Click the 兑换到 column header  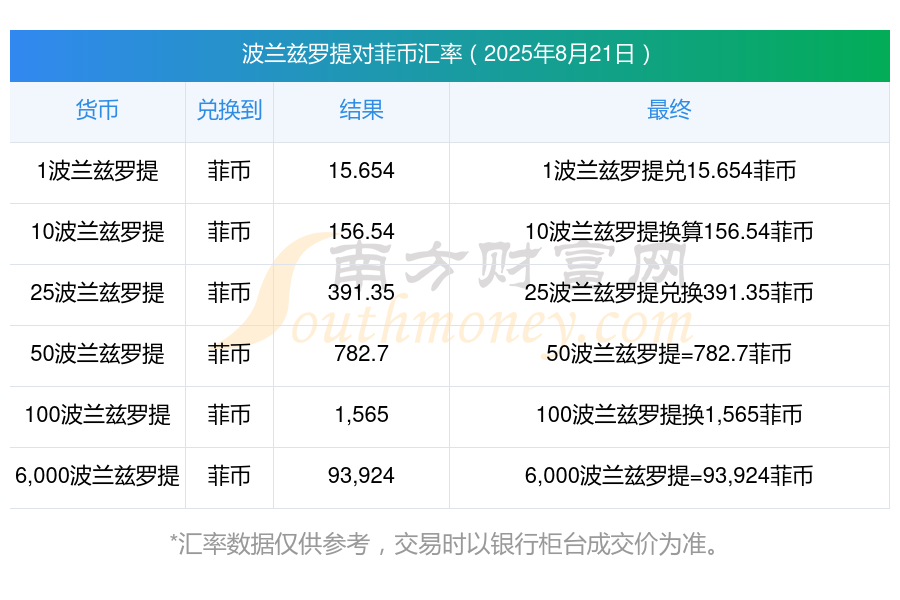(229, 110)
